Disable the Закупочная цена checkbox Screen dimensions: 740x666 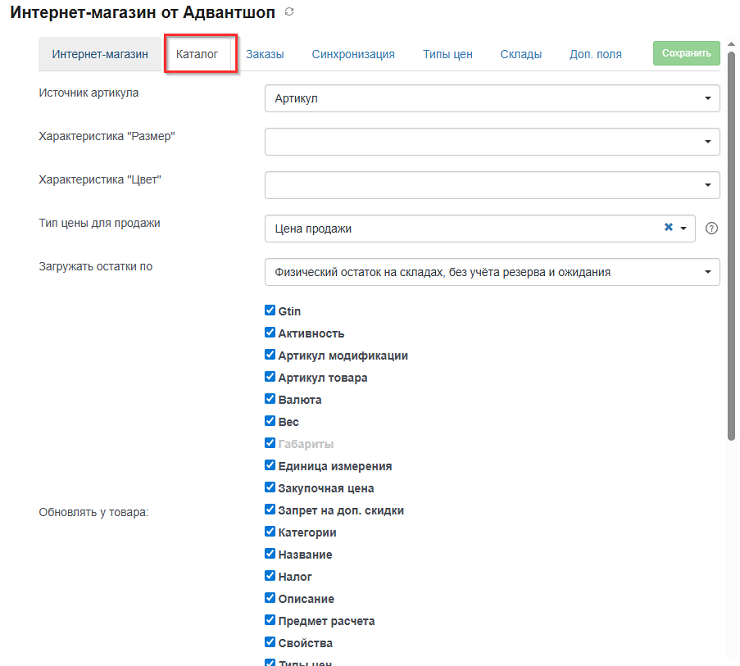(270, 487)
